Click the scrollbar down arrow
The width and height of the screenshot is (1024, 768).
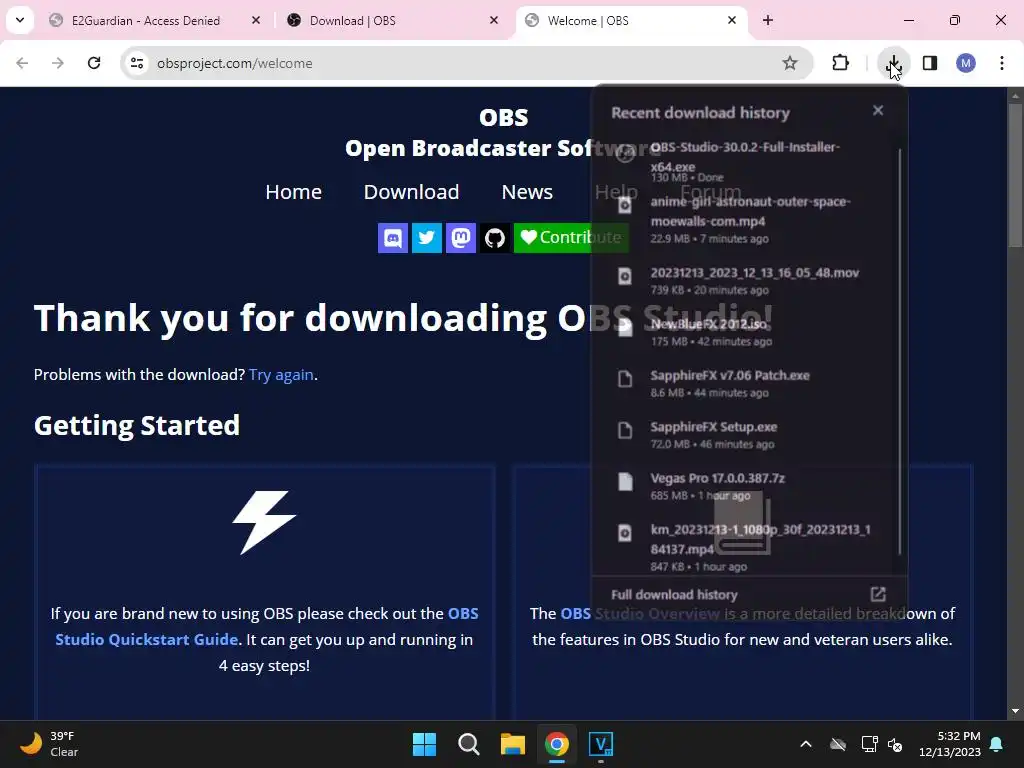click(x=1015, y=711)
